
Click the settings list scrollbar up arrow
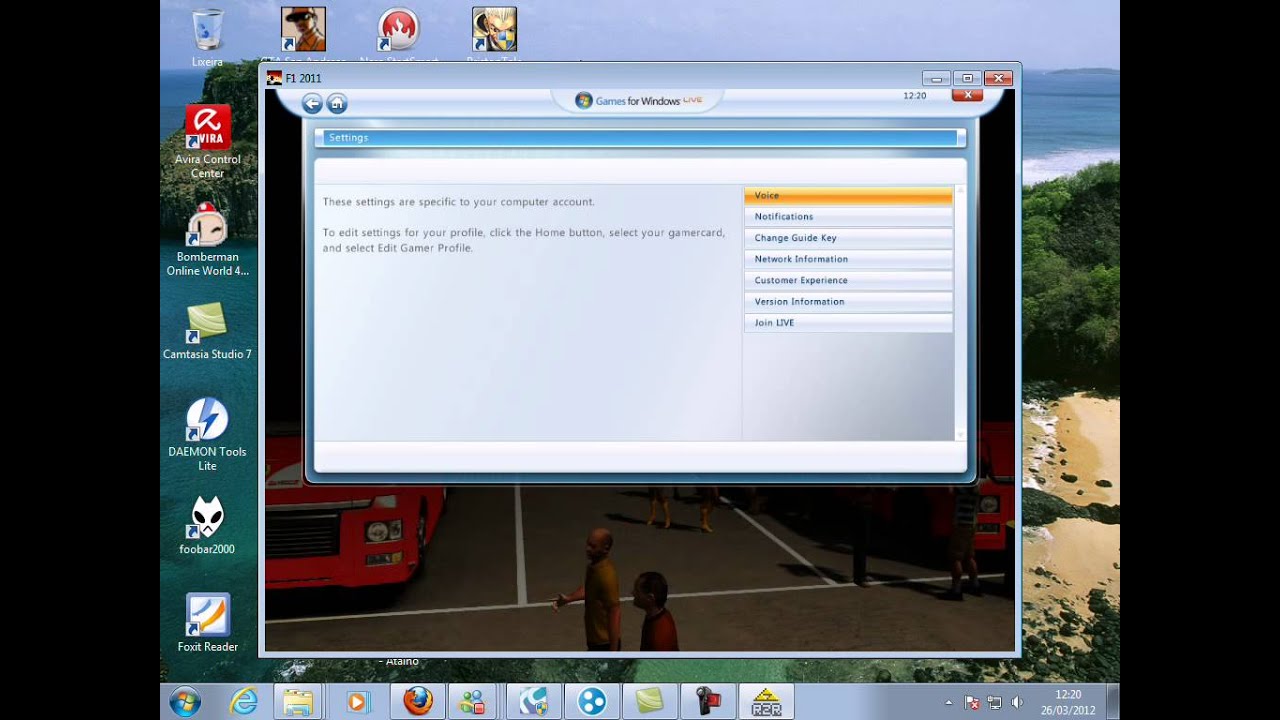[x=960, y=190]
